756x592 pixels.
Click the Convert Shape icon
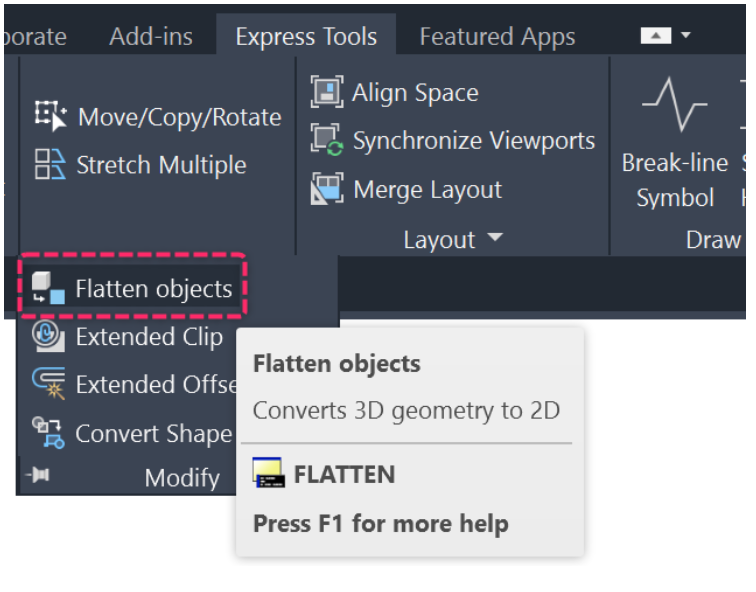click(49, 433)
